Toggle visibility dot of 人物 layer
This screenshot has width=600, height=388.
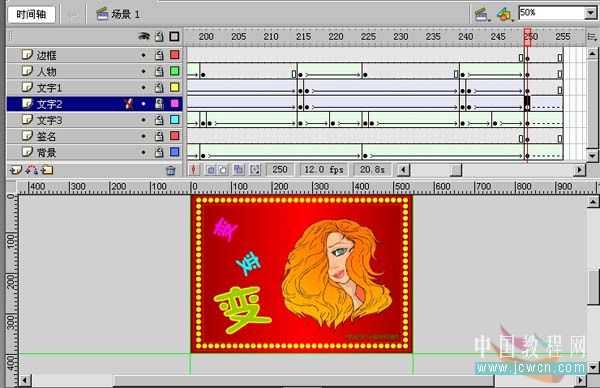pos(143,71)
